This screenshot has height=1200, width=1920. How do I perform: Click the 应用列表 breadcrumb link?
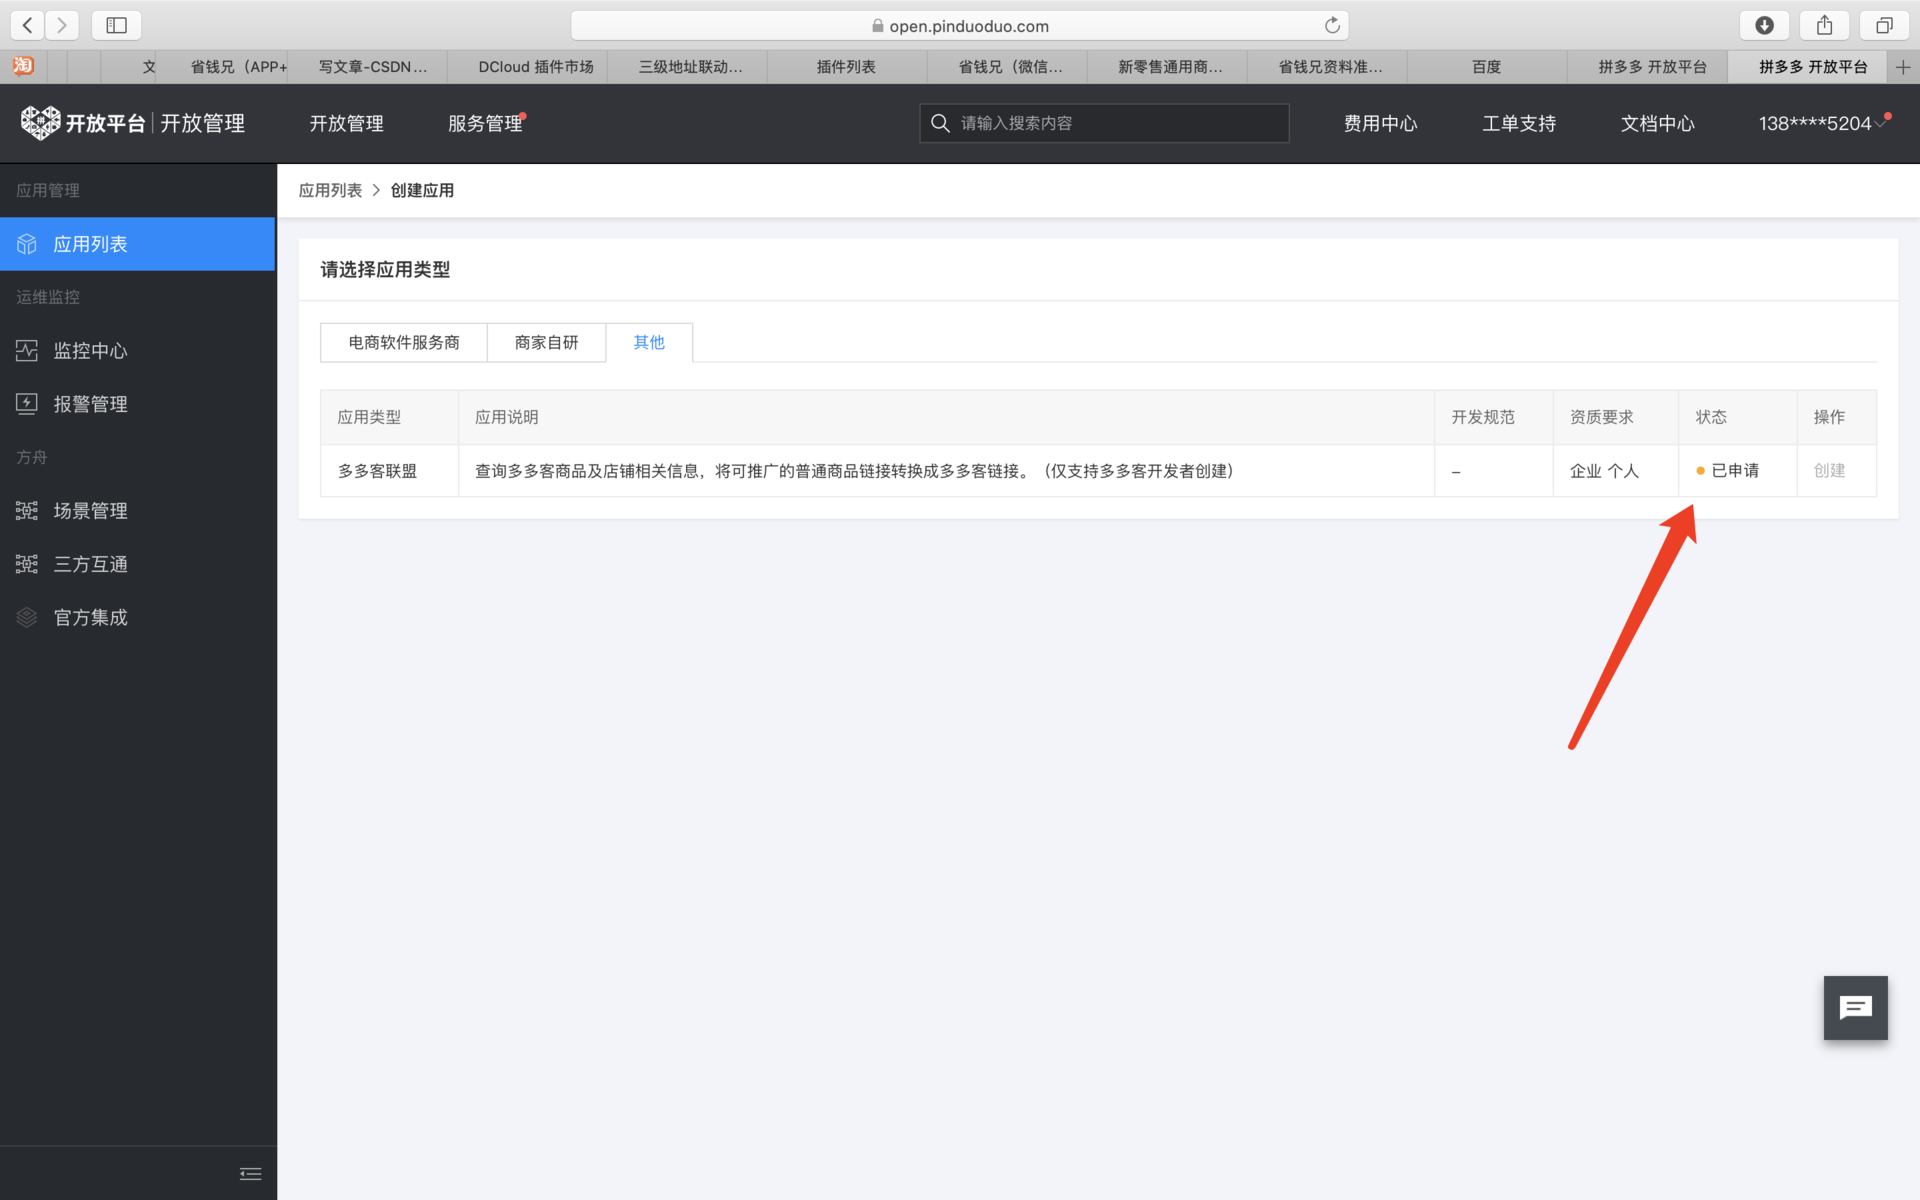tap(330, 190)
